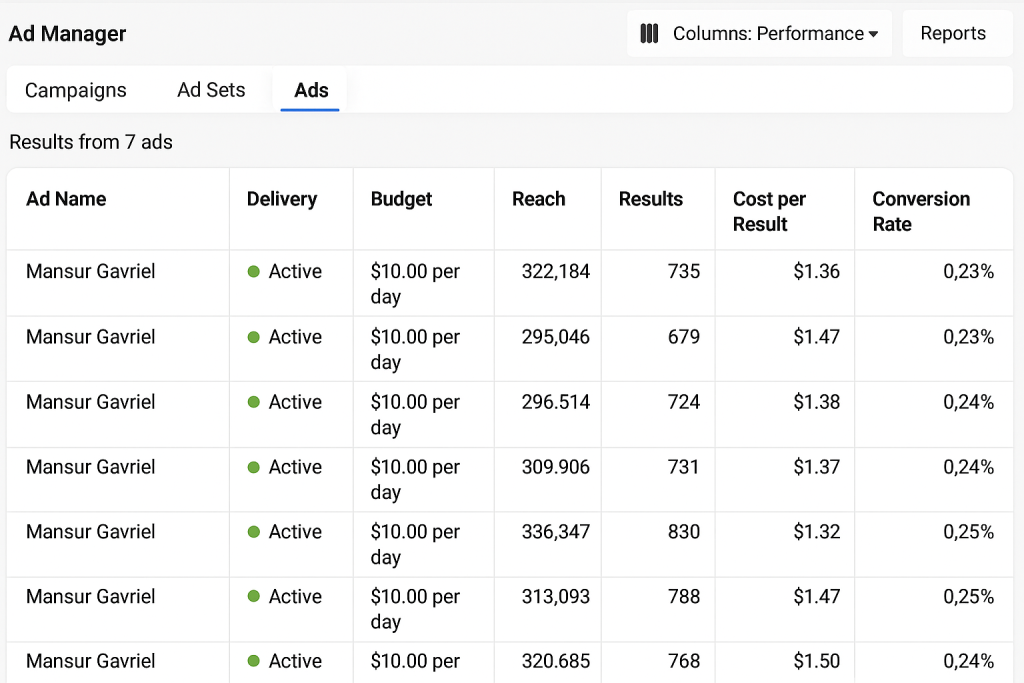Click the green Active dot for the 322,184 reach ad

click(254, 272)
